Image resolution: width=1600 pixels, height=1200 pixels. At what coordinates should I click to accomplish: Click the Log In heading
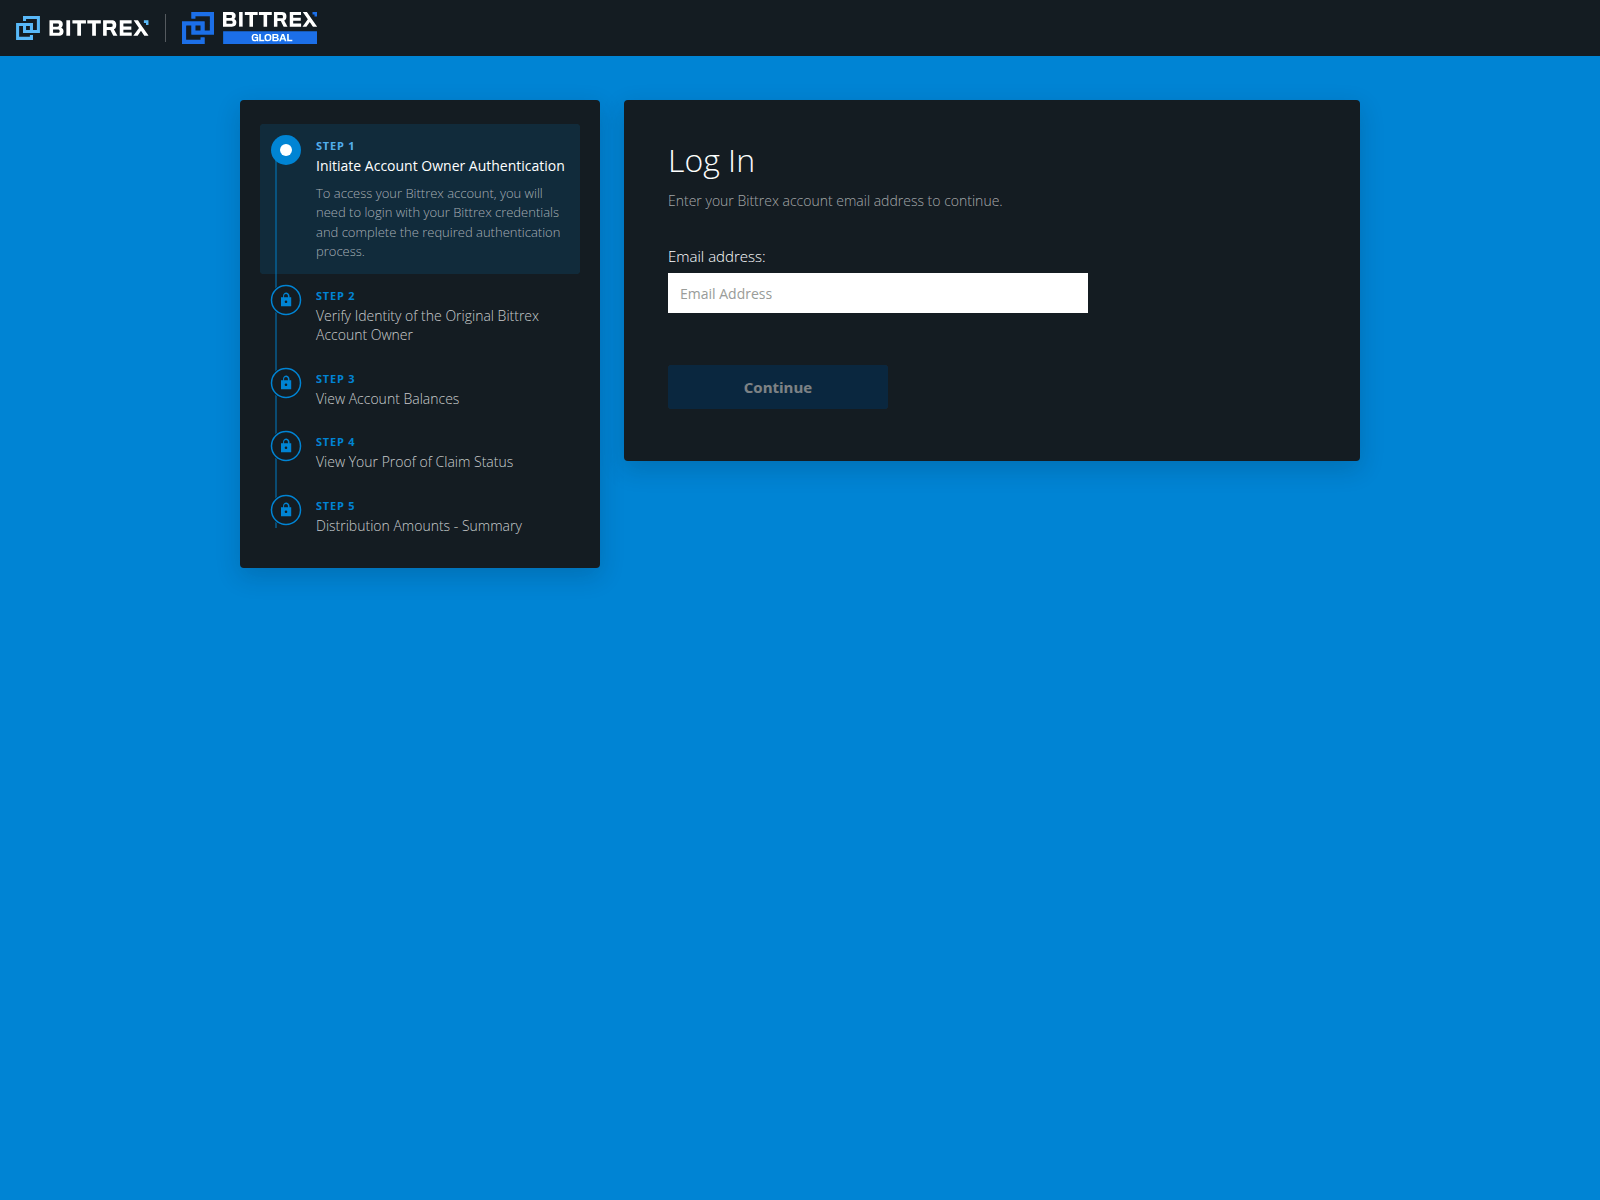711,161
